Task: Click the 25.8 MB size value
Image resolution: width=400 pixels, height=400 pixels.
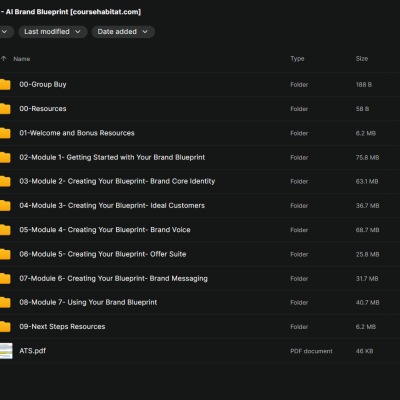Action: coord(367,254)
